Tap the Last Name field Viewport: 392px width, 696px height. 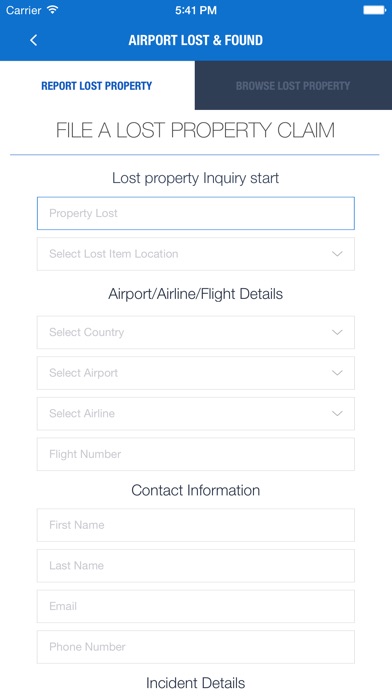[x=196, y=566]
